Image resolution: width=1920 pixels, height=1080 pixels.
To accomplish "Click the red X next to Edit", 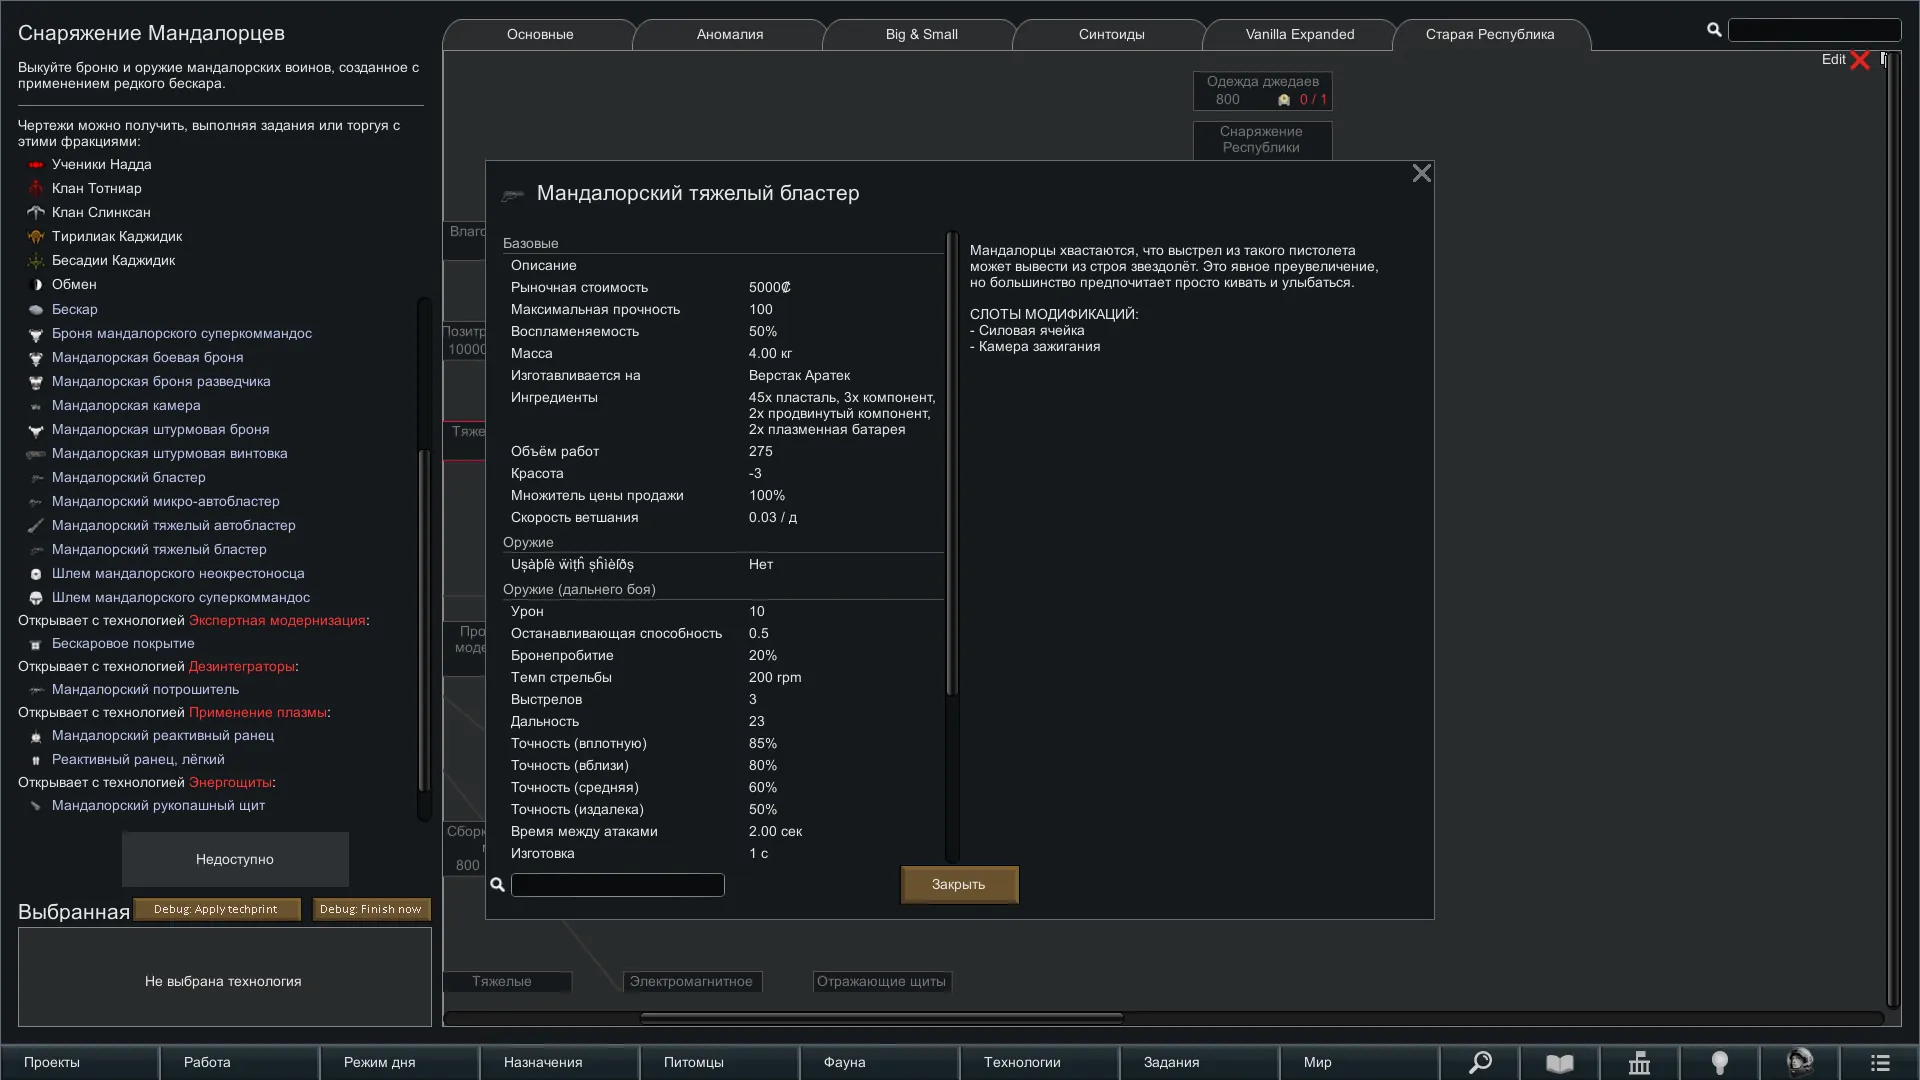I will [x=1860, y=60].
